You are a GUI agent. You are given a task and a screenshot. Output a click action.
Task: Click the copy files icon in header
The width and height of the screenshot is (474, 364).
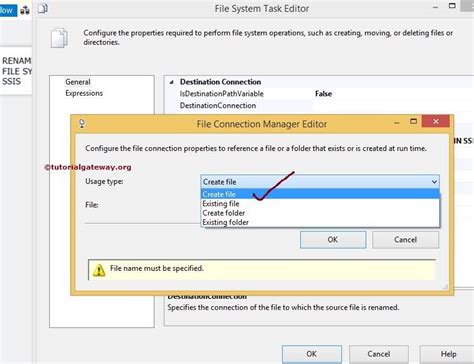(x=60, y=38)
